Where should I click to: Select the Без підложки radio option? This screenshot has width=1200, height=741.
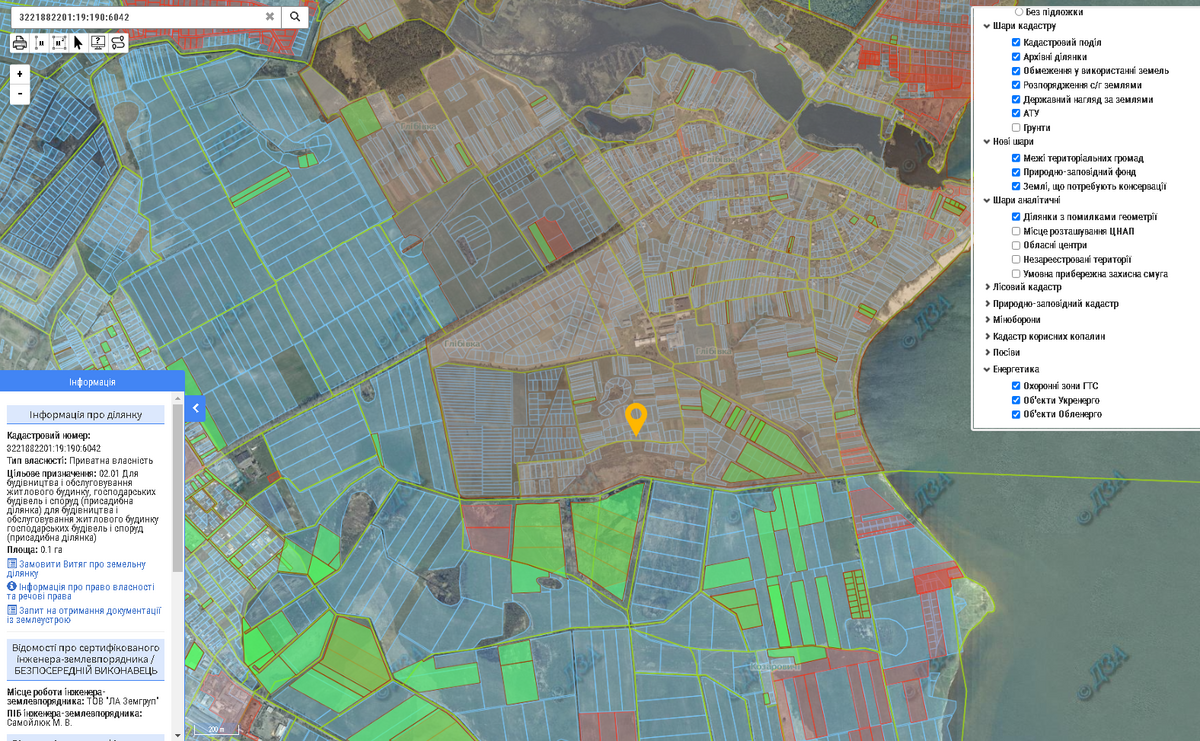(x=1020, y=12)
